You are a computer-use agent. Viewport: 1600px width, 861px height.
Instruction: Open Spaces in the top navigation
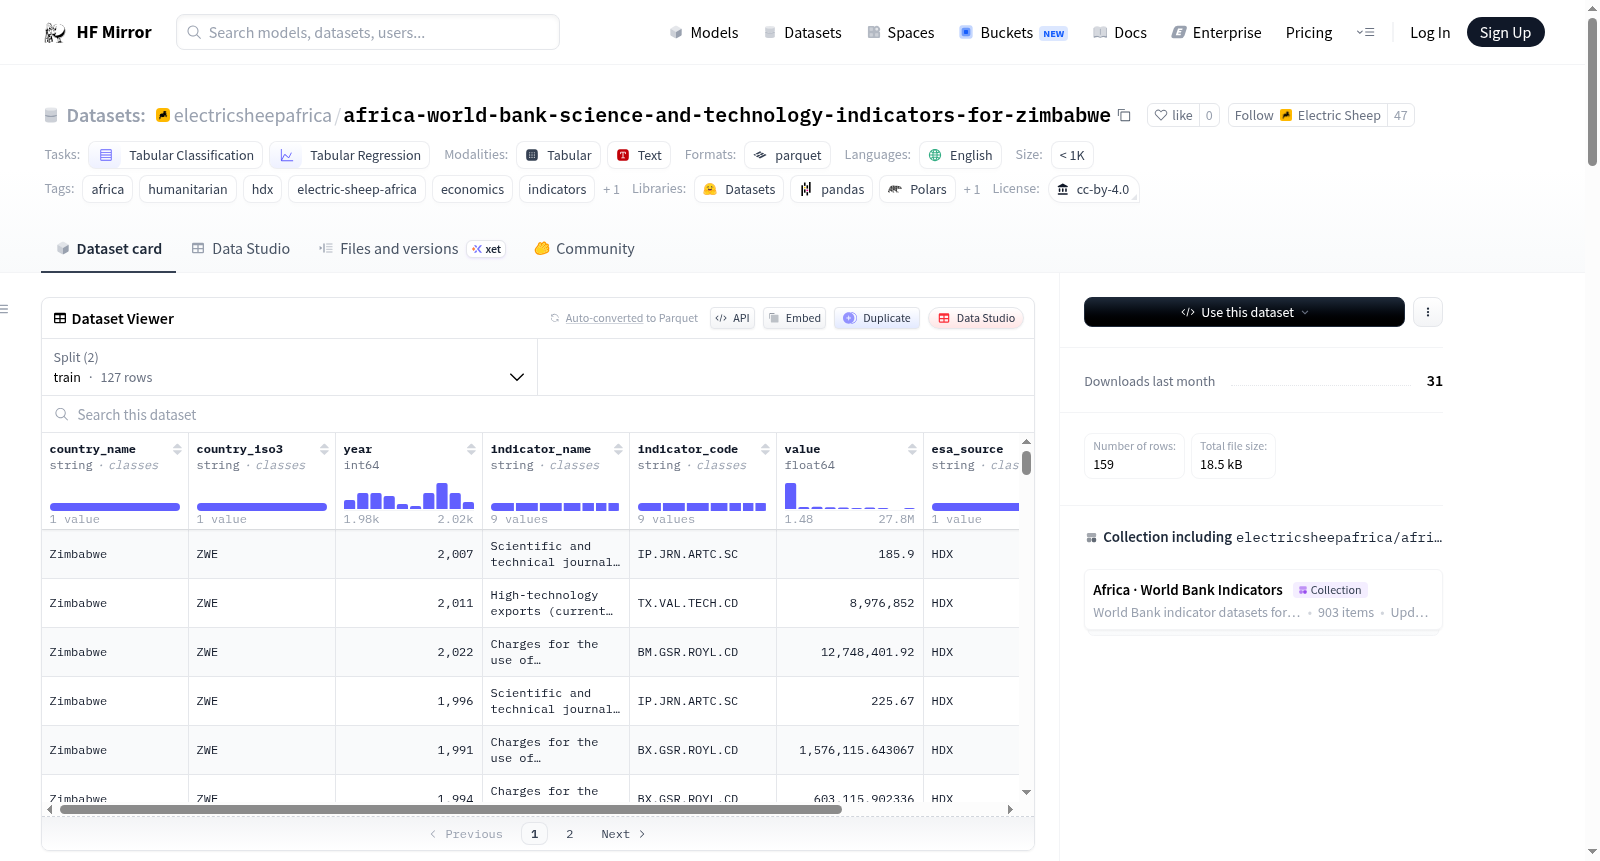(900, 32)
